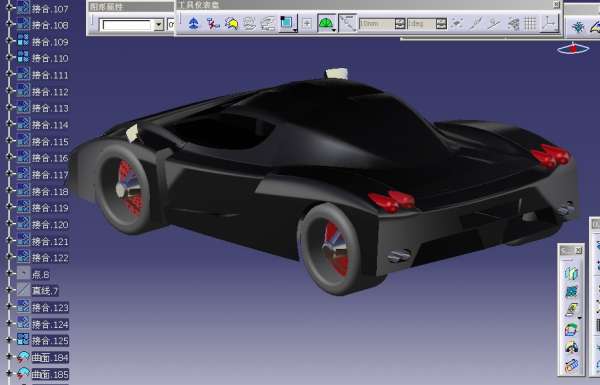
Task: Click the greyed points icon after the 1deg stepper
Action: point(457,24)
